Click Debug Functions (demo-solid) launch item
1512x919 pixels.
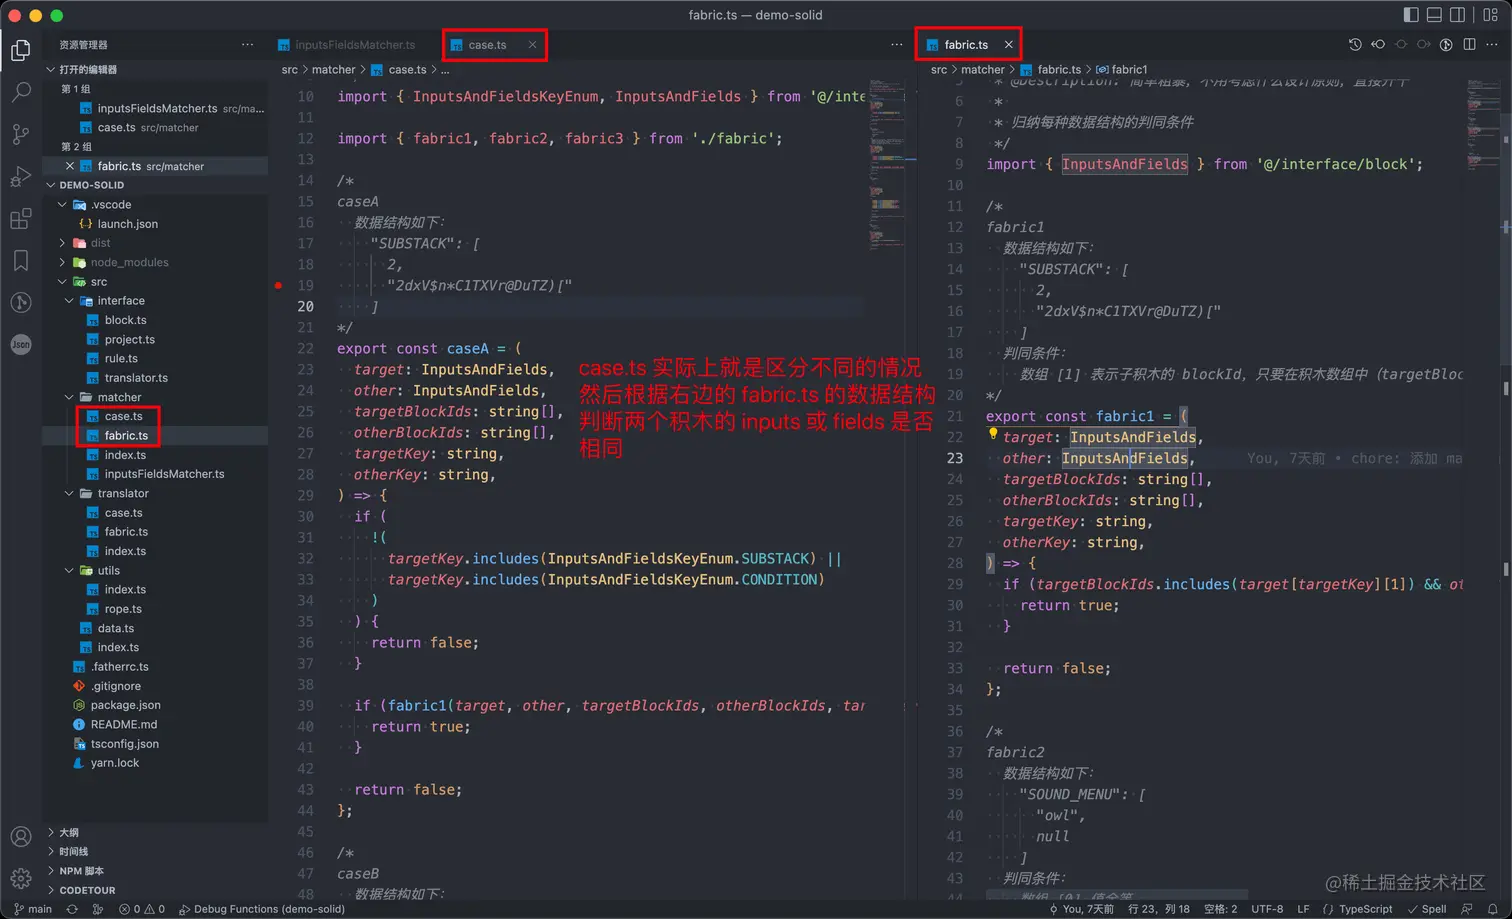261,909
